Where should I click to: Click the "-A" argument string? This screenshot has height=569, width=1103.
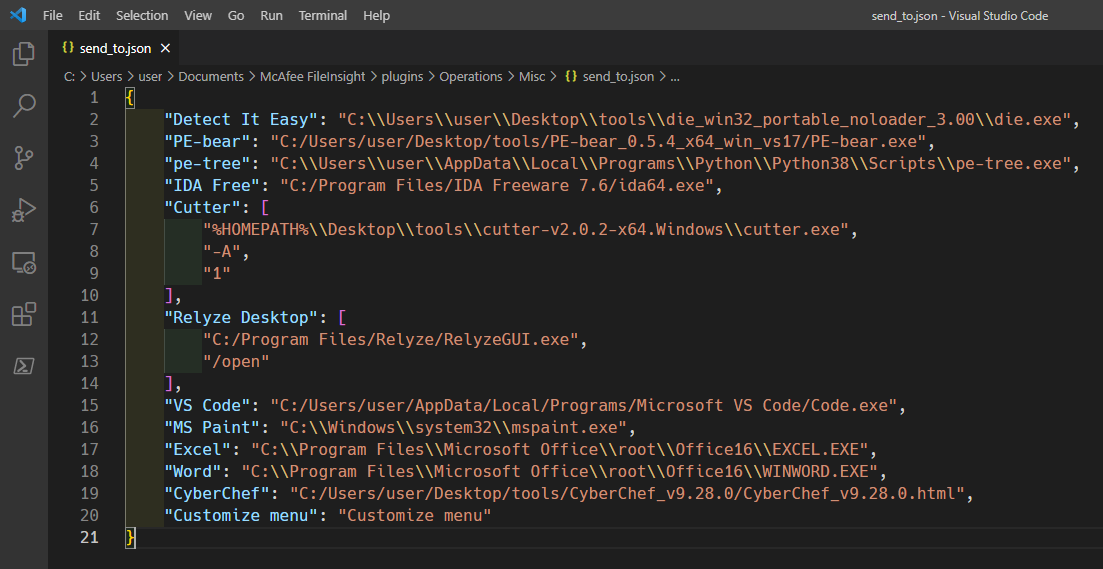[x=222, y=252]
